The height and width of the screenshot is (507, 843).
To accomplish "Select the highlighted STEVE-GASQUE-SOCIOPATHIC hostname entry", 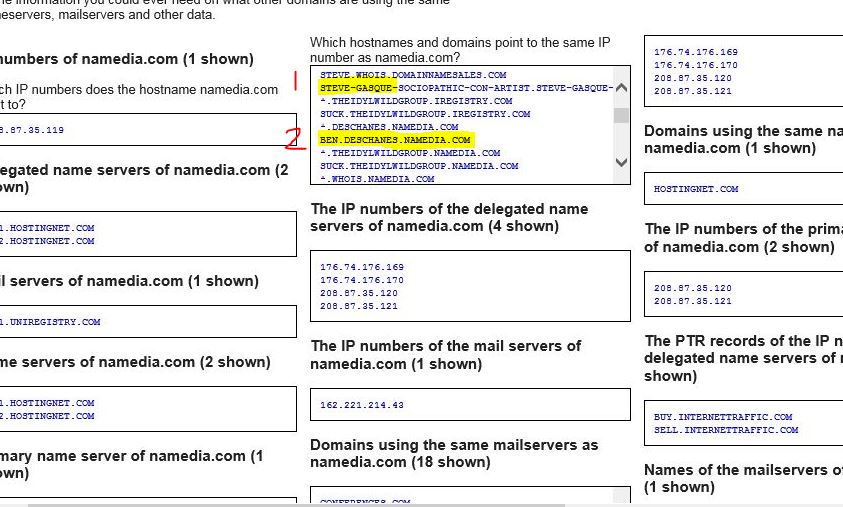I will point(465,88).
